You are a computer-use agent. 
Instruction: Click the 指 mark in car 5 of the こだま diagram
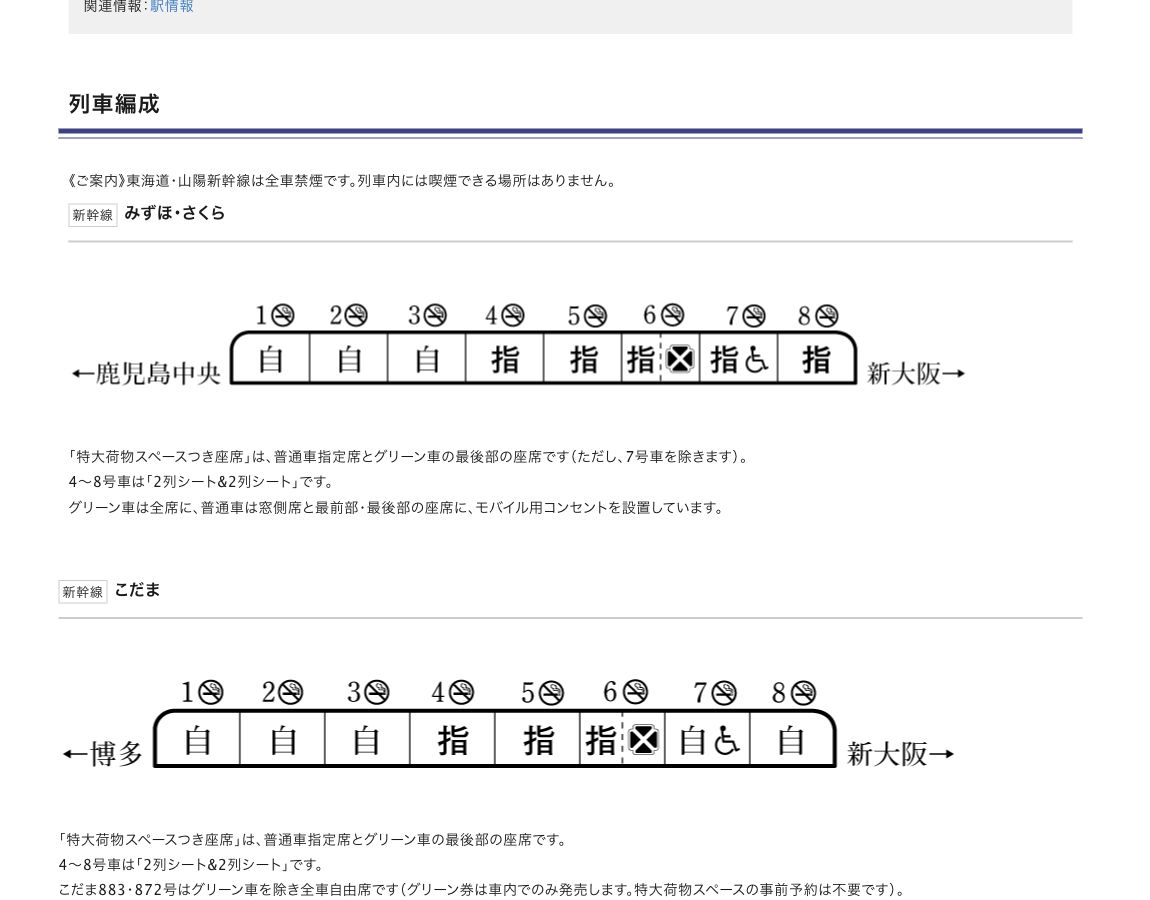click(x=538, y=740)
